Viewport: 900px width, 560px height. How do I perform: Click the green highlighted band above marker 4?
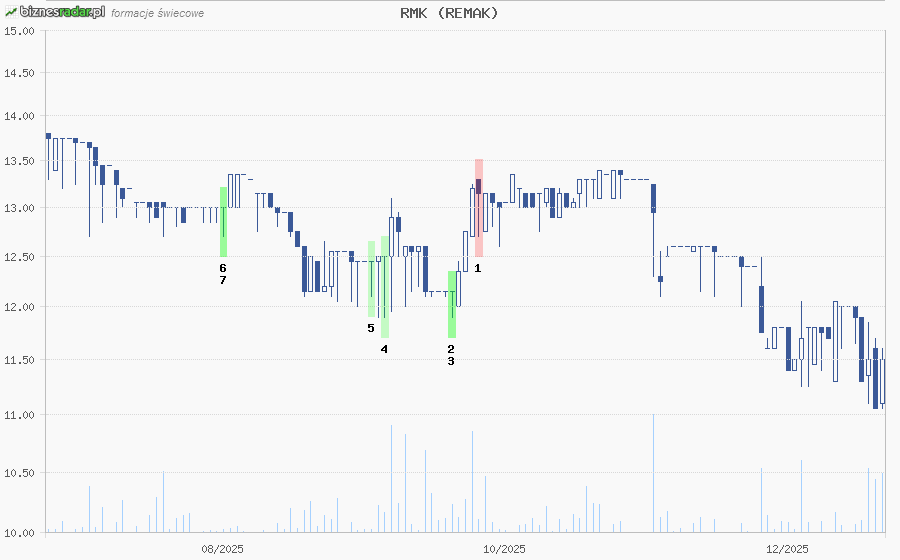[385, 286]
